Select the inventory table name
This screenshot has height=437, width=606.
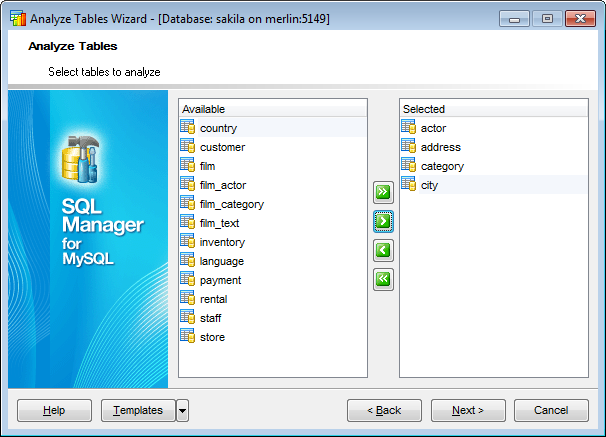point(222,242)
